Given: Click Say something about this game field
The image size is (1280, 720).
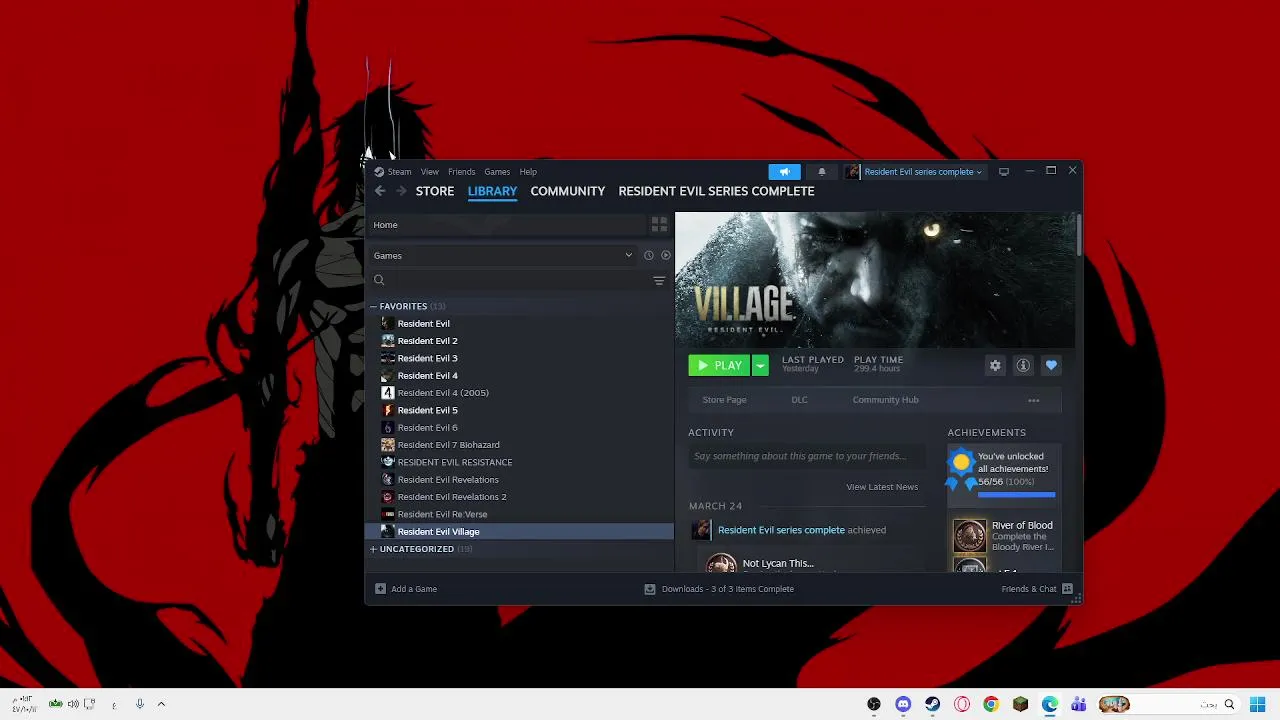Looking at the screenshot, I should pos(807,457).
